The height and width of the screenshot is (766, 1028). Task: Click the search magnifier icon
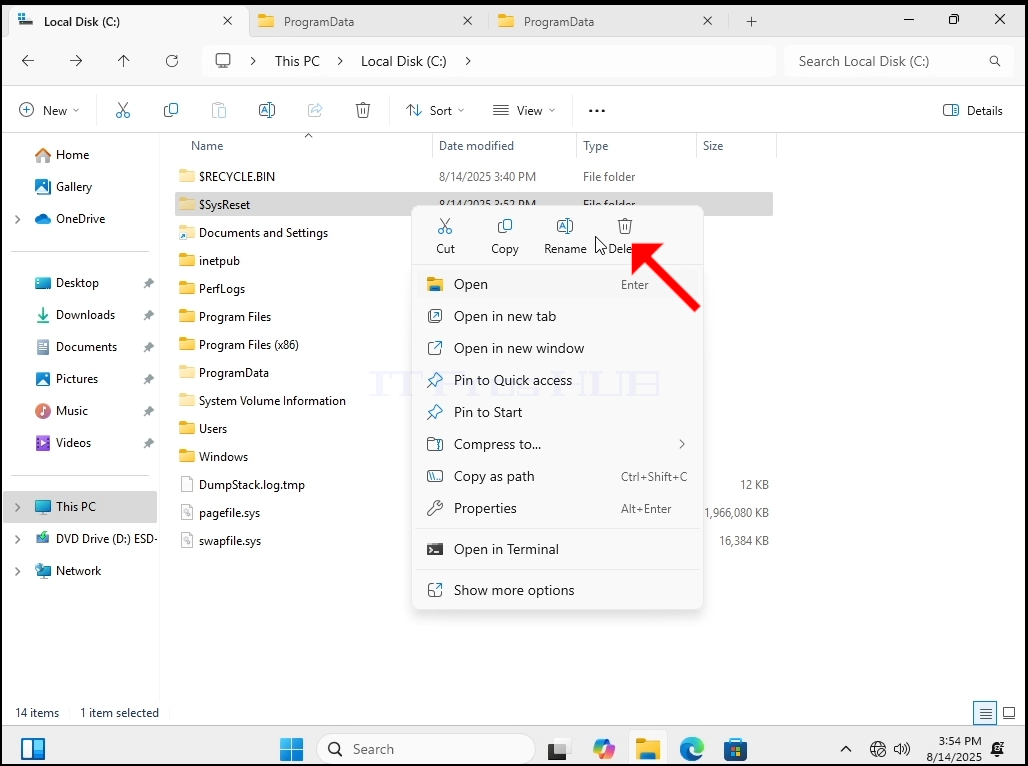[995, 61]
